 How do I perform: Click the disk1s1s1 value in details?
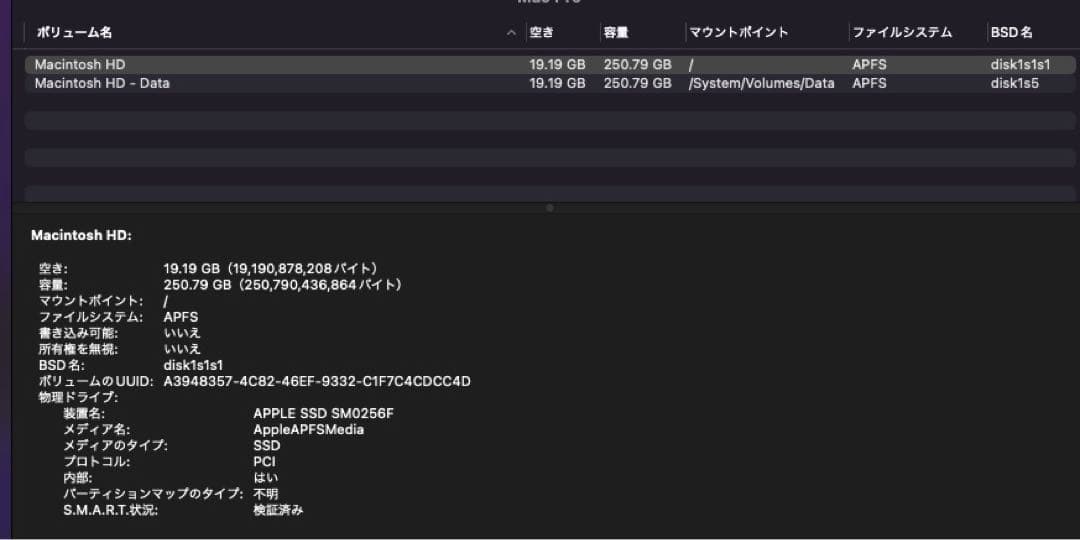point(193,365)
